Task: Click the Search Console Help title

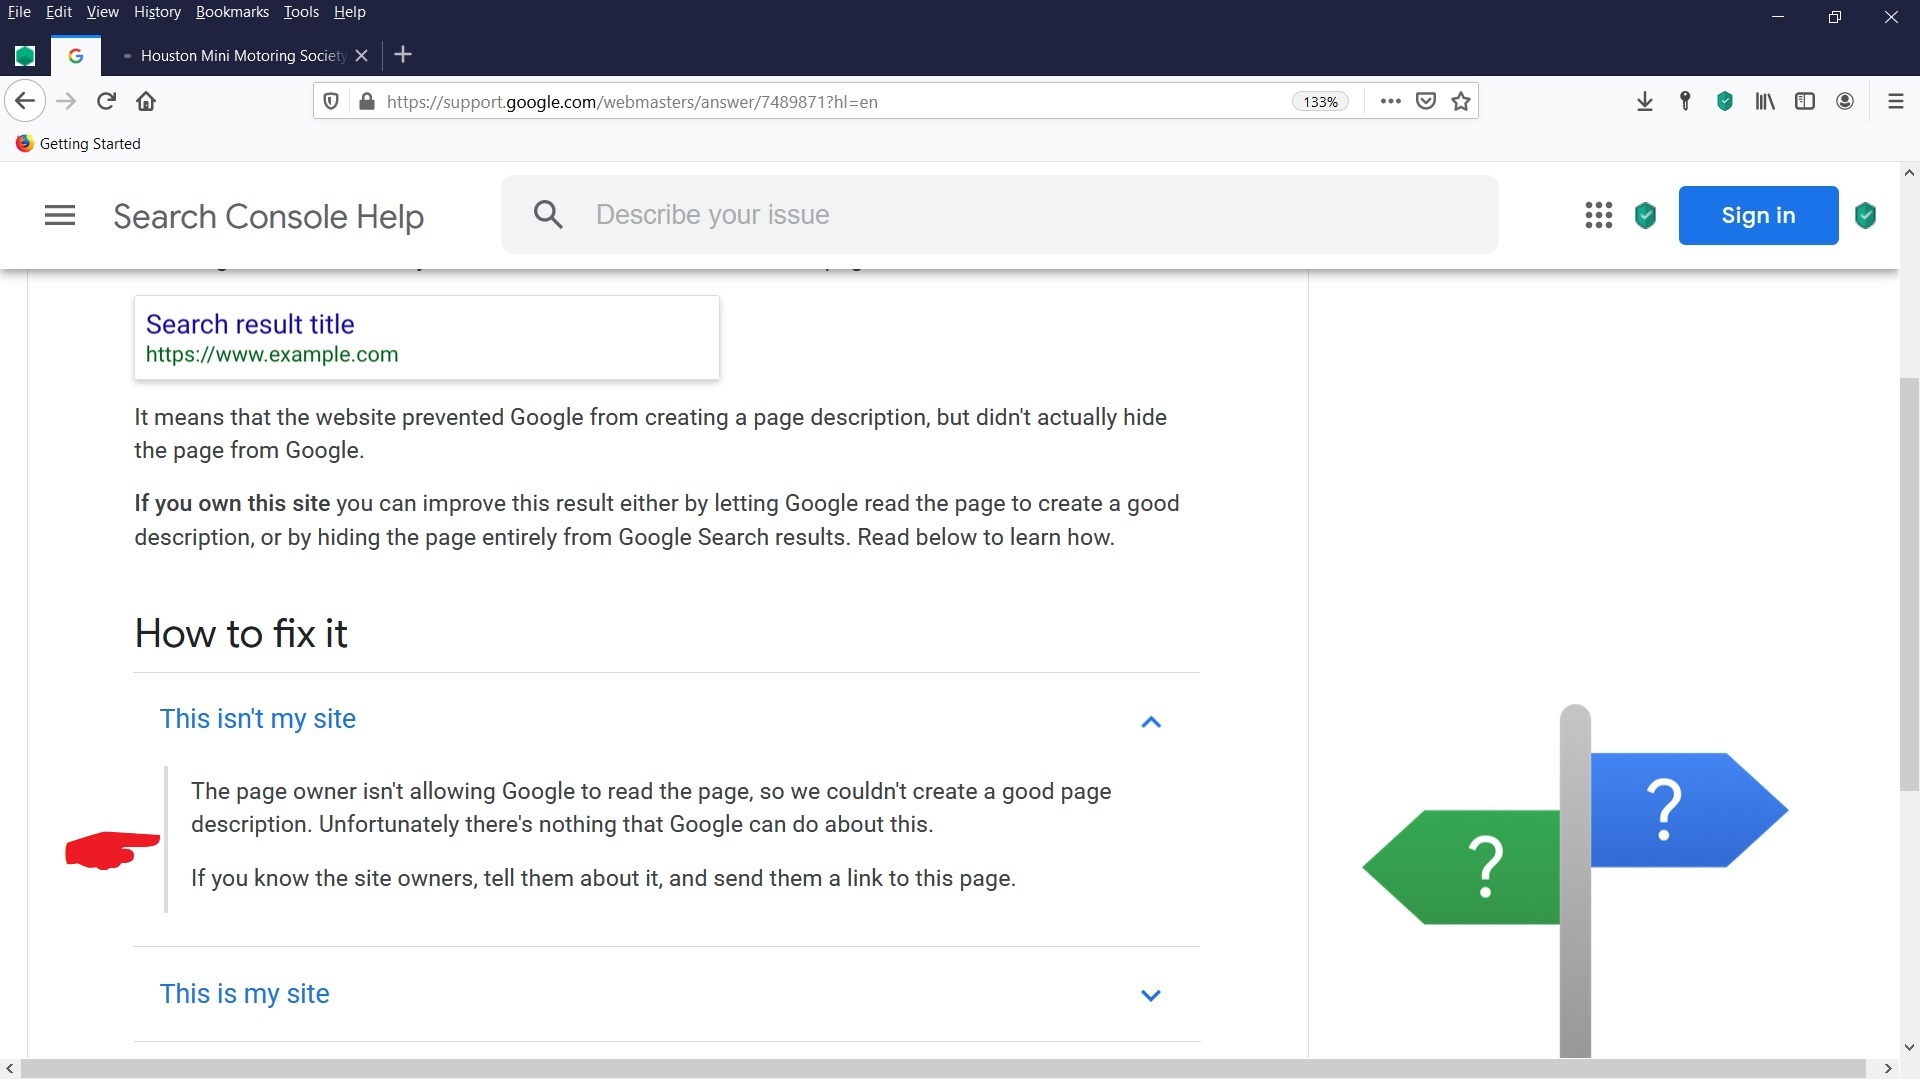Action: pos(268,216)
